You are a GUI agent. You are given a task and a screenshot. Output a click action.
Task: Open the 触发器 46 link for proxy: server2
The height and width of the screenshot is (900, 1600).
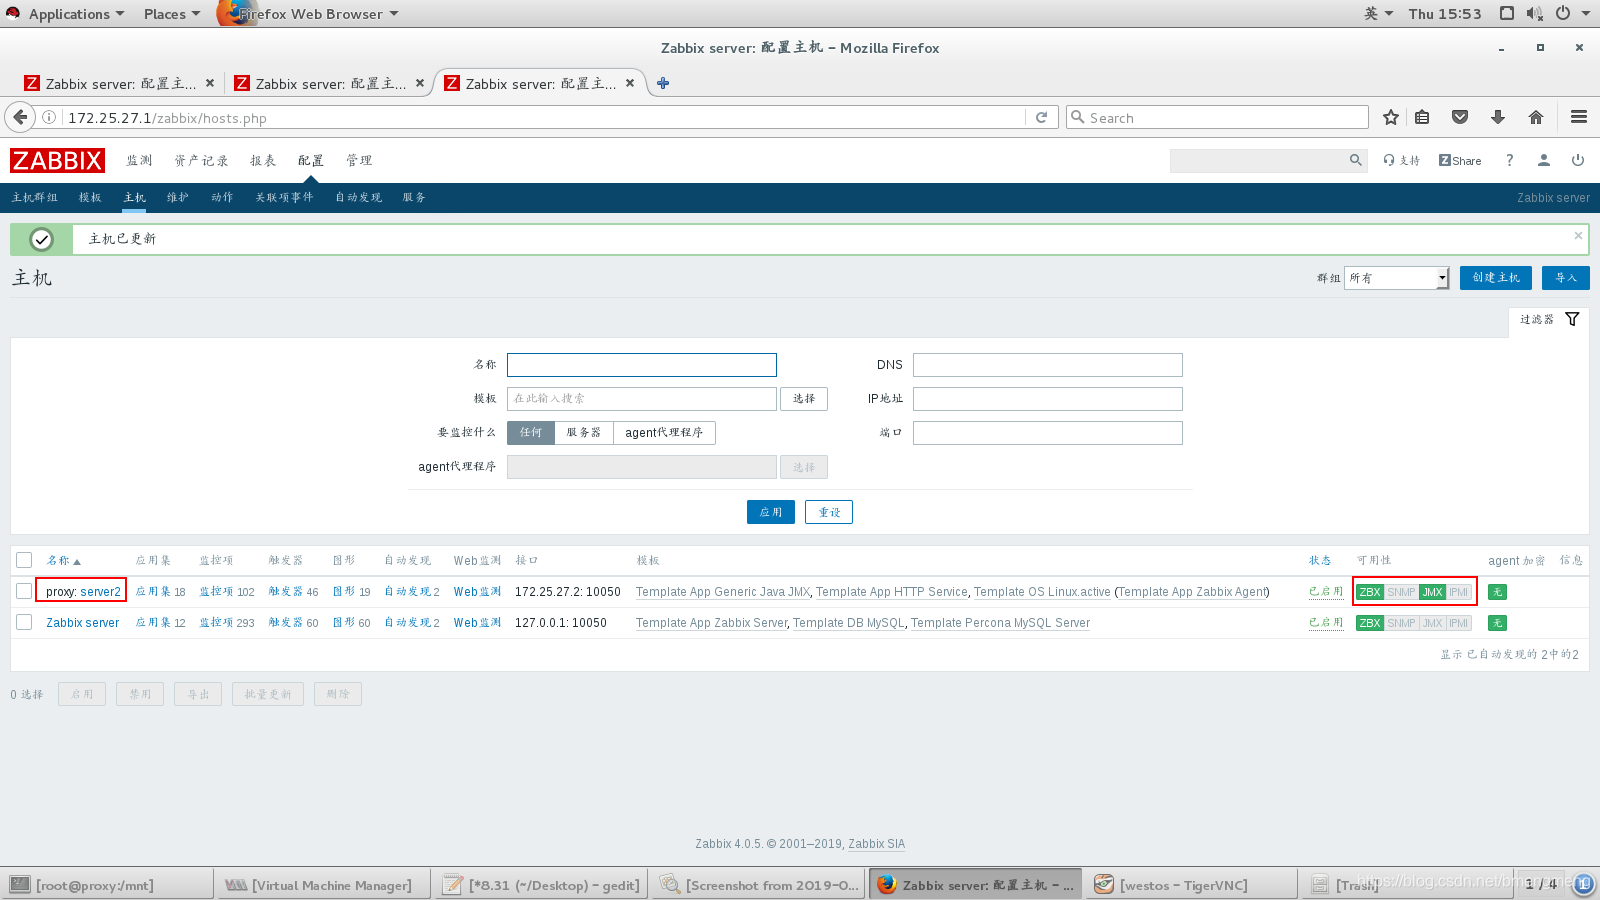pyautogui.click(x=294, y=592)
